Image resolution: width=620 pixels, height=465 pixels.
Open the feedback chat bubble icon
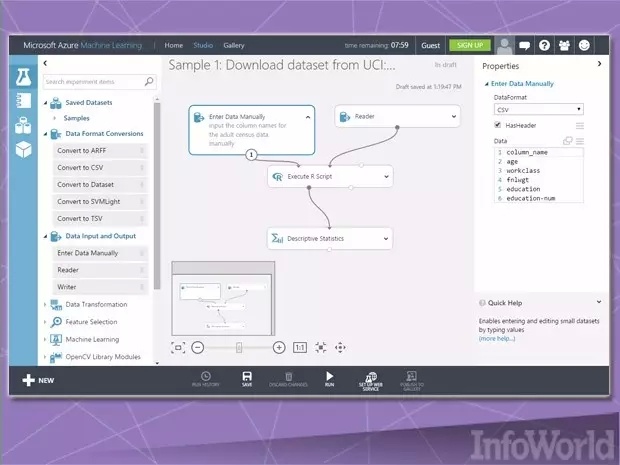[x=524, y=45]
